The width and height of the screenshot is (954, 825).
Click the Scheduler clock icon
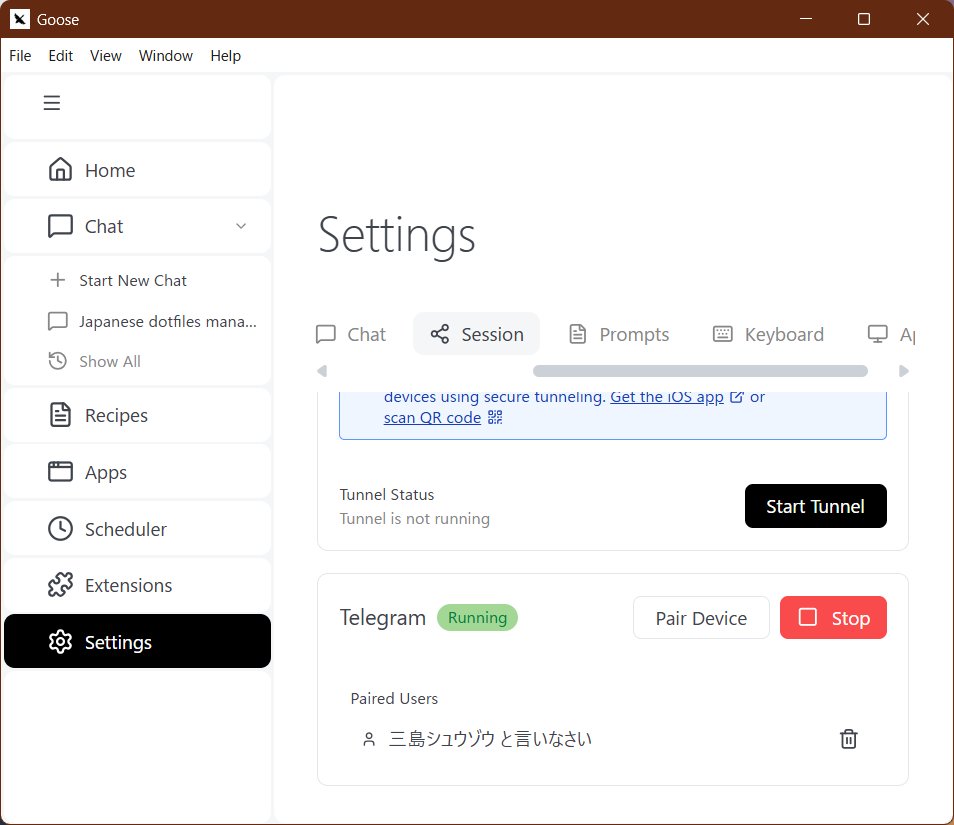(x=60, y=529)
